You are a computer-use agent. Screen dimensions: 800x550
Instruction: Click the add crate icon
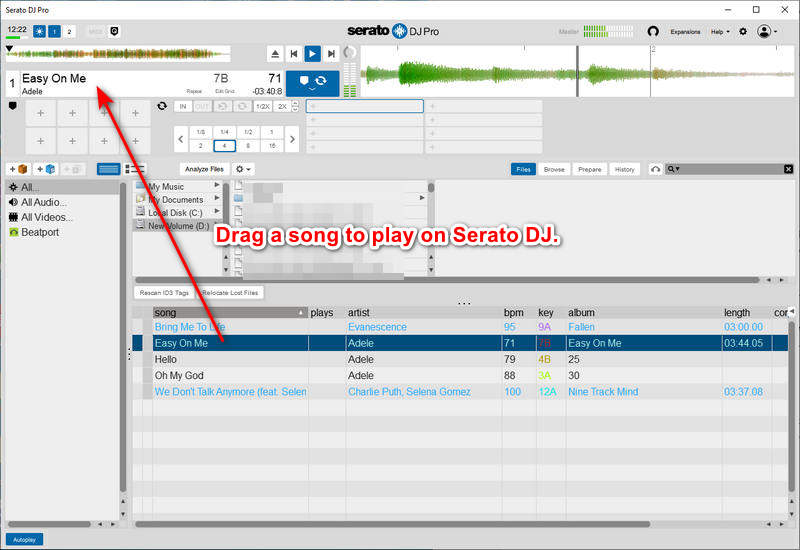pyautogui.click(x=19, y=169)
